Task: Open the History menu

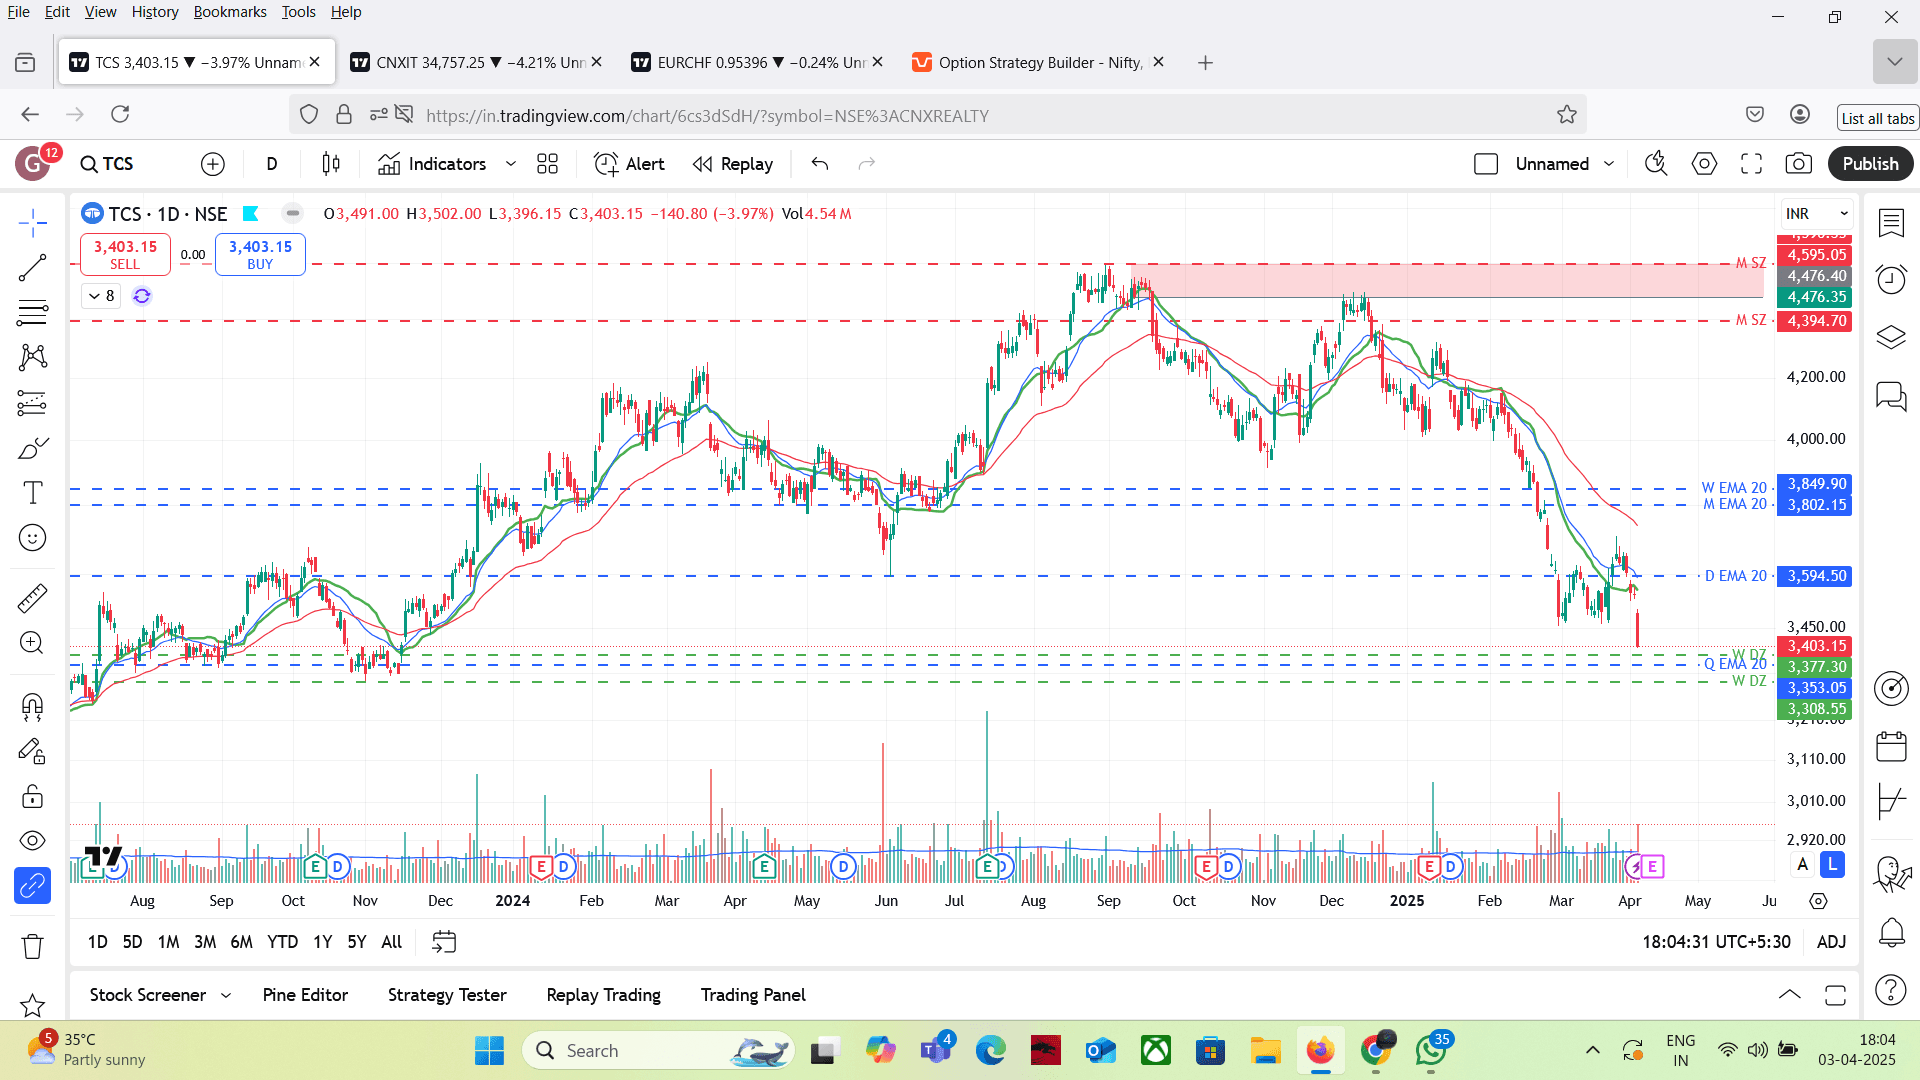Action: pos(155,12)
